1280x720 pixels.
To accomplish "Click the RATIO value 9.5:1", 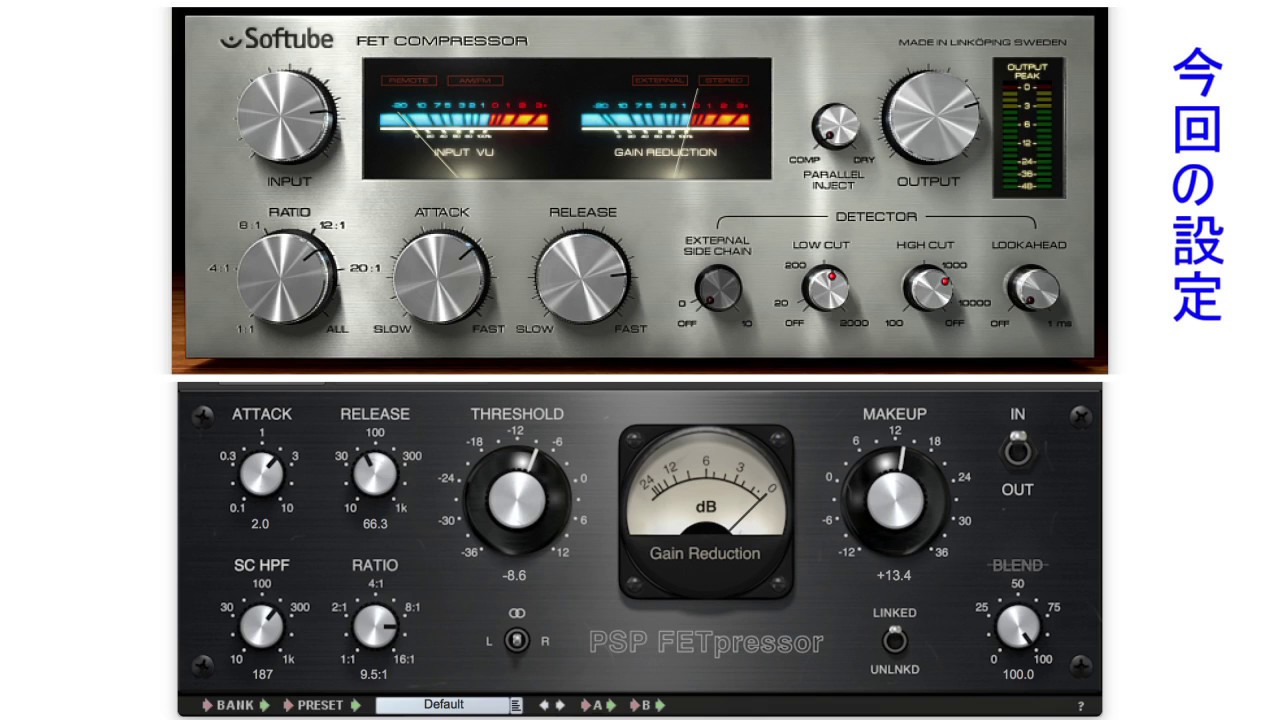I will click(x=375, y=674).
